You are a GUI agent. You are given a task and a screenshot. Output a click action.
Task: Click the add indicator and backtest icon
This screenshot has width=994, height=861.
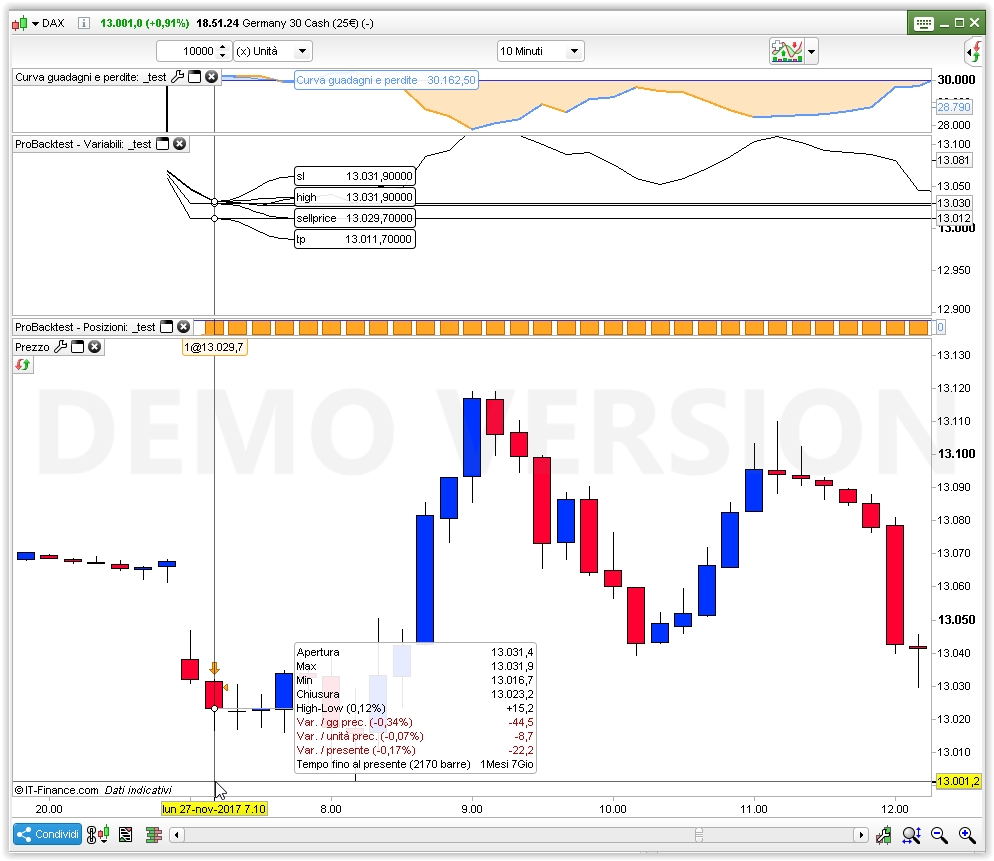point(787,51)
